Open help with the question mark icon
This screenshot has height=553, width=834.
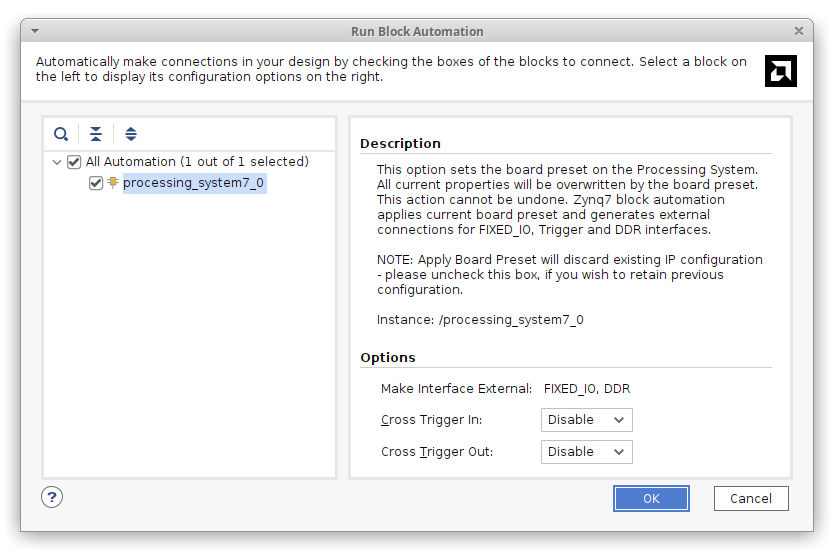[52, 497]
